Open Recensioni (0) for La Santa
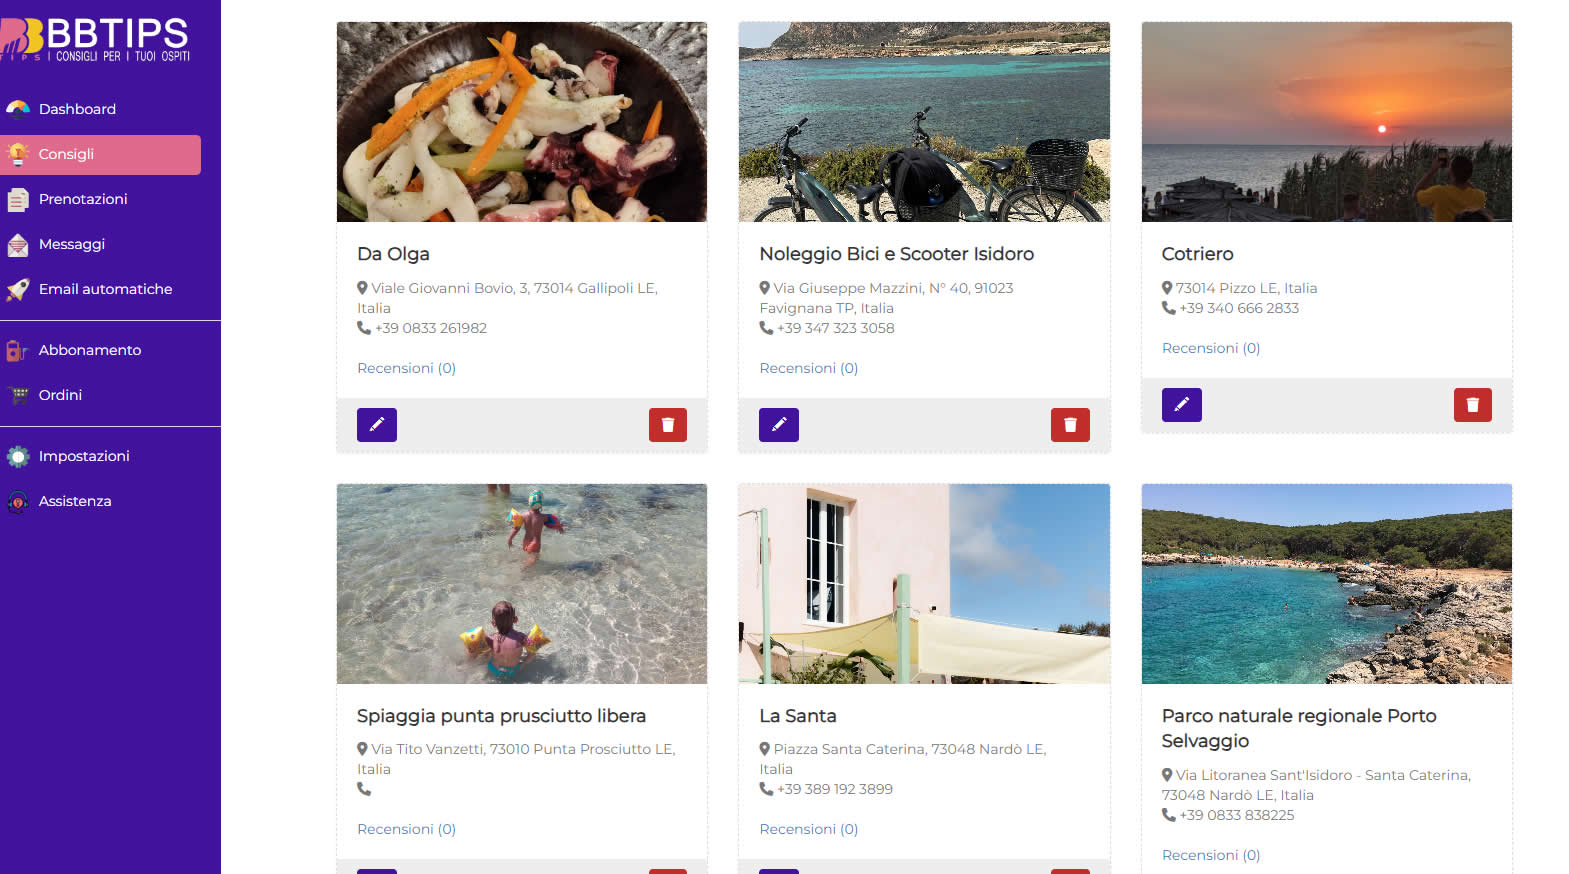Screen dimensions: 1569x874 [808, 829]
